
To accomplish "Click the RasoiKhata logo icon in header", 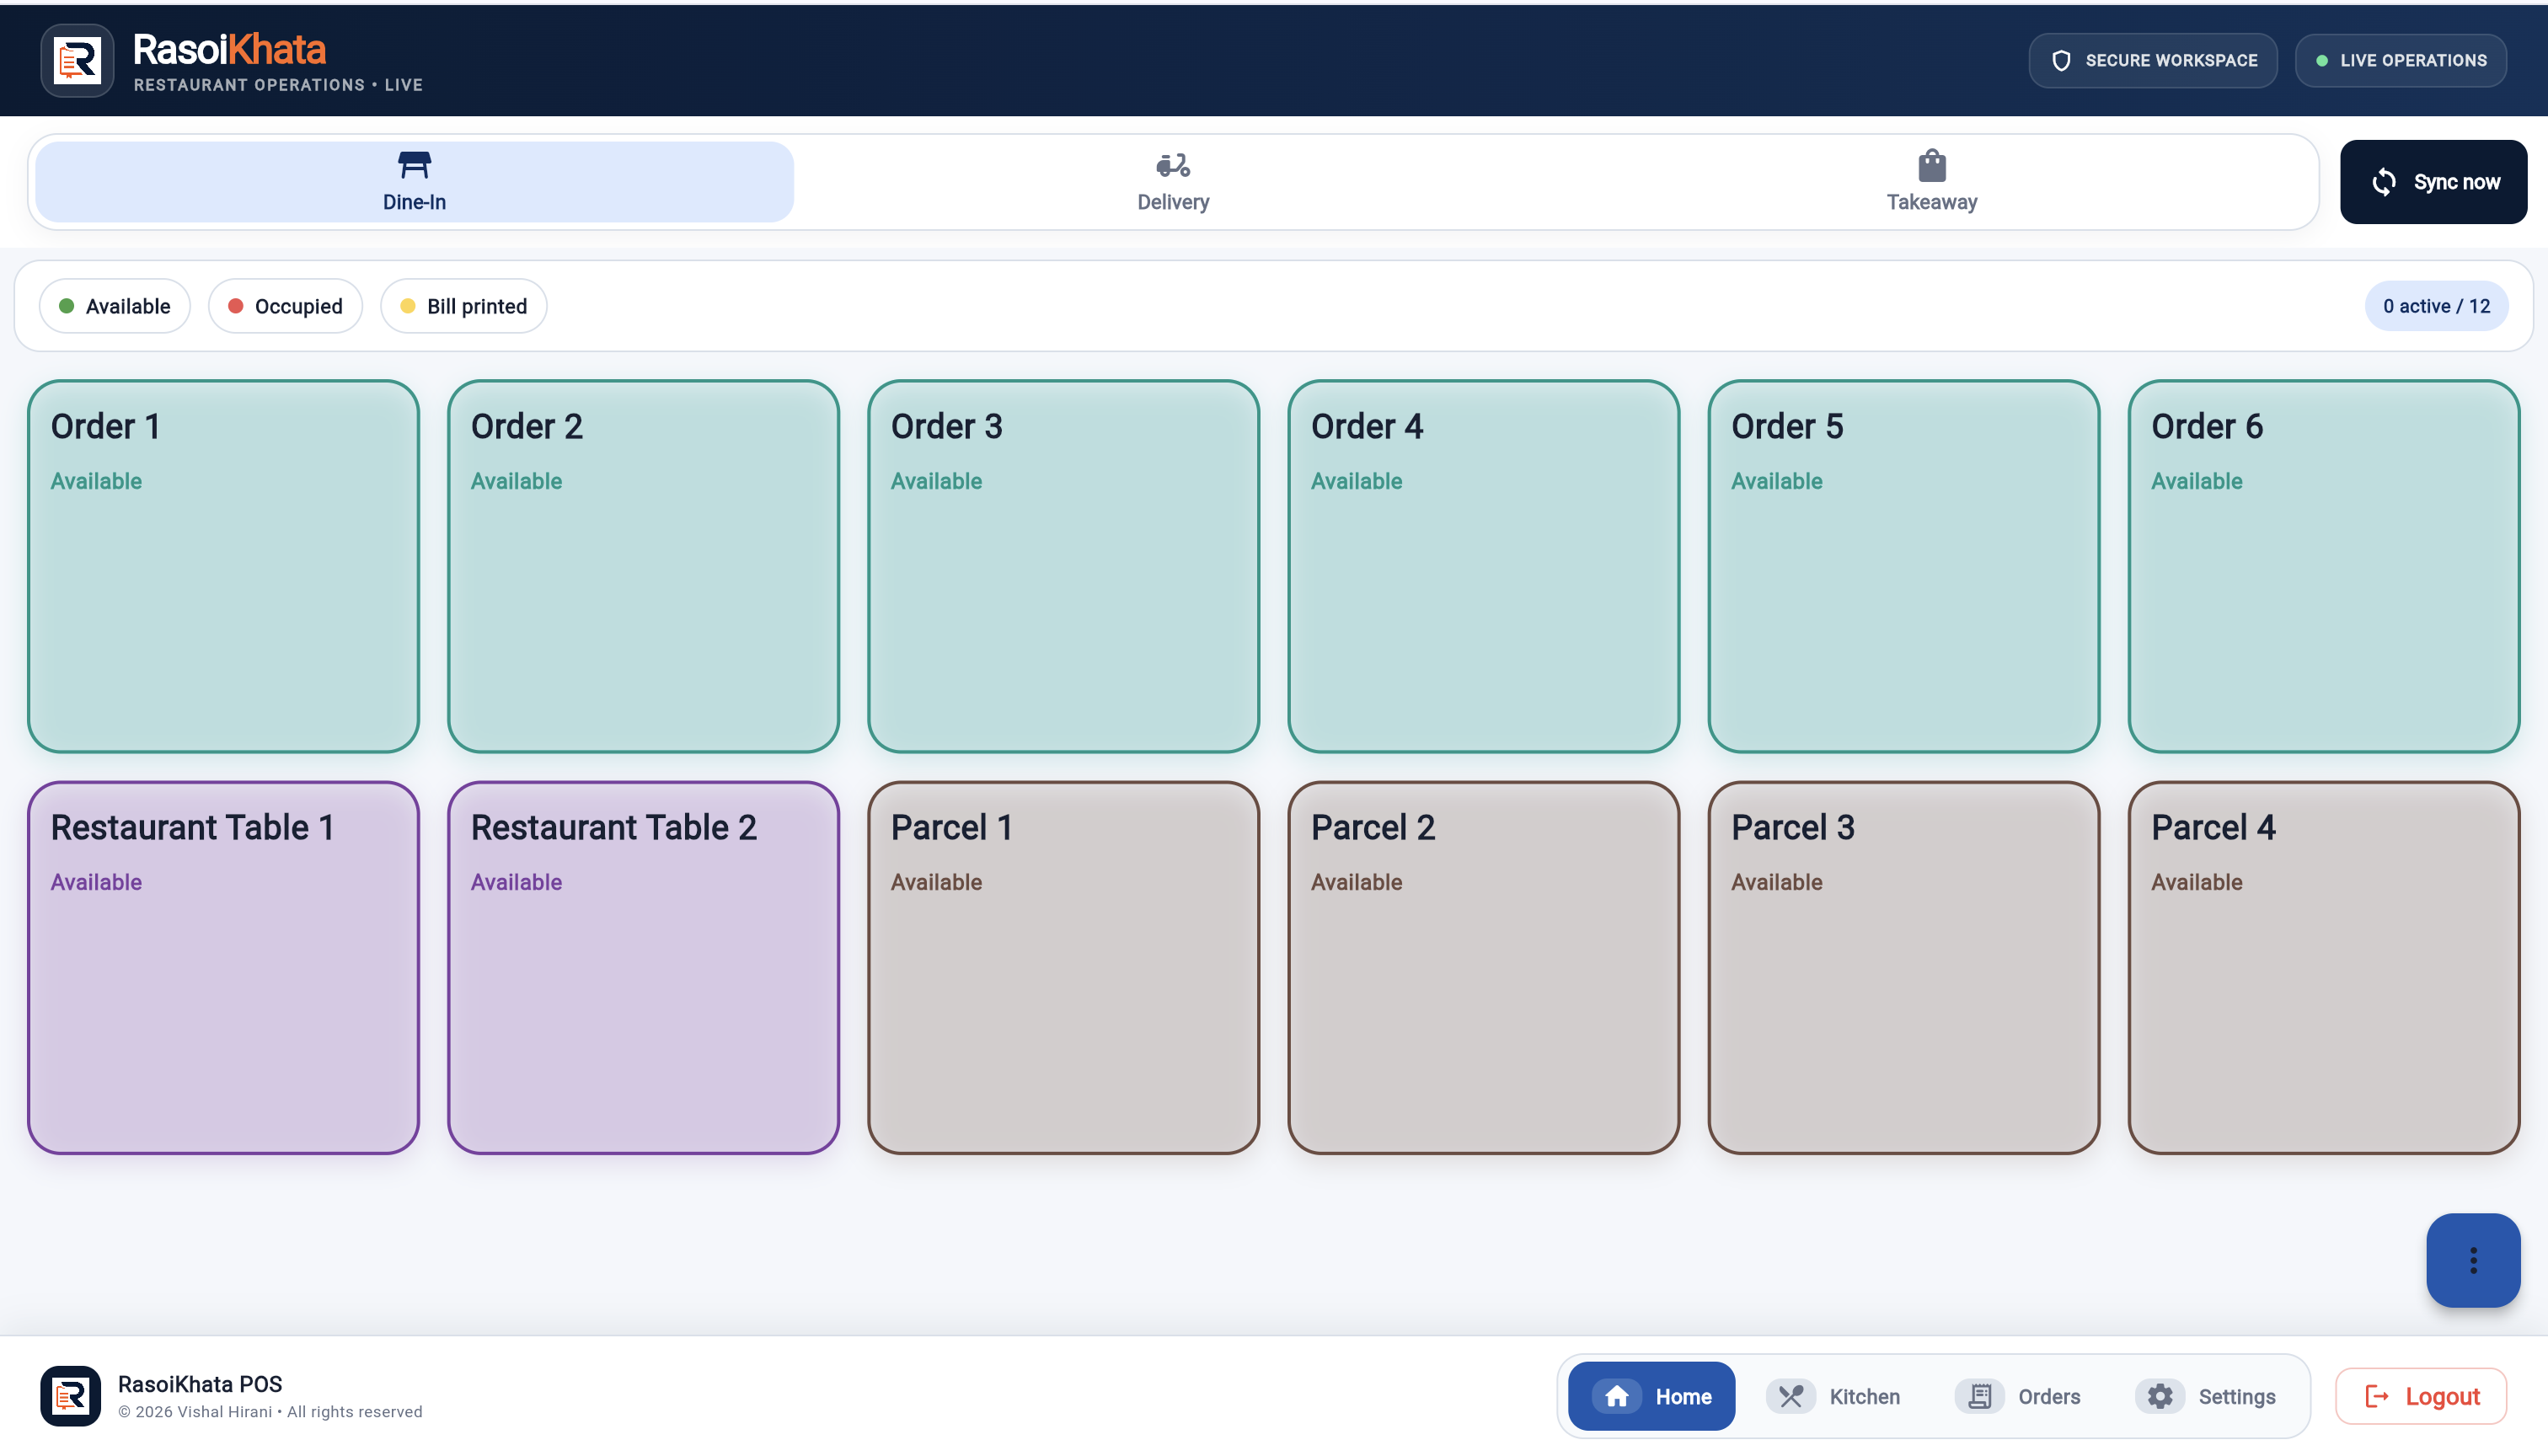I will 77,60.
